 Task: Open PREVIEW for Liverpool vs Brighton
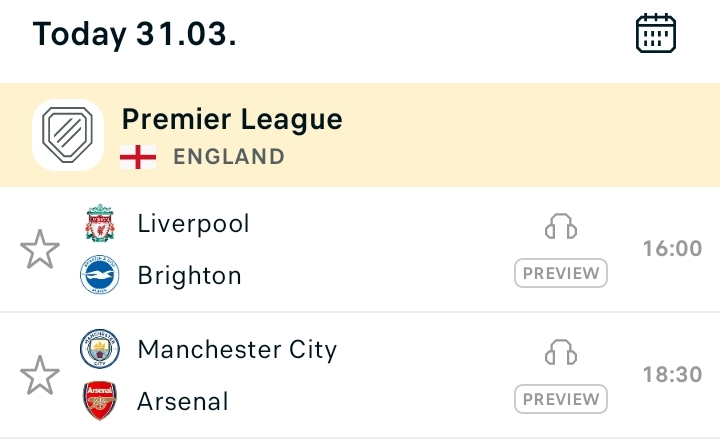[561, 273]
